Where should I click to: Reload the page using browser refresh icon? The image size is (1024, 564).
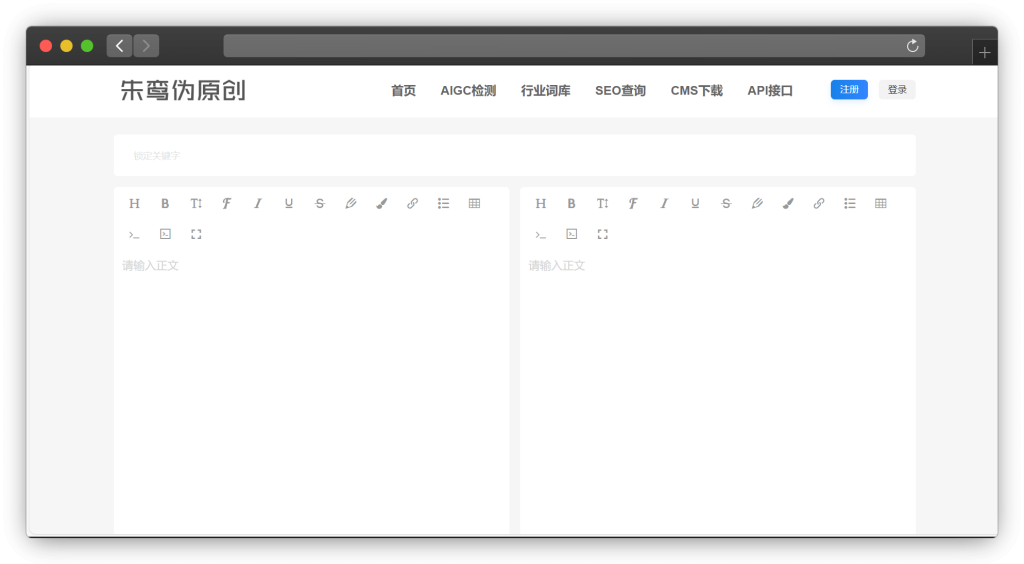point(912,46)
